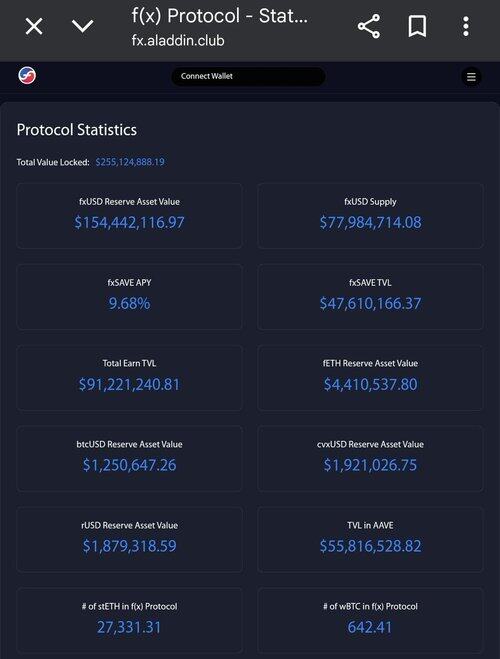Viewport: 500px width, 659px height.
Task: Tap the TVL in AAVE card
Action: (x=370, y=539)
